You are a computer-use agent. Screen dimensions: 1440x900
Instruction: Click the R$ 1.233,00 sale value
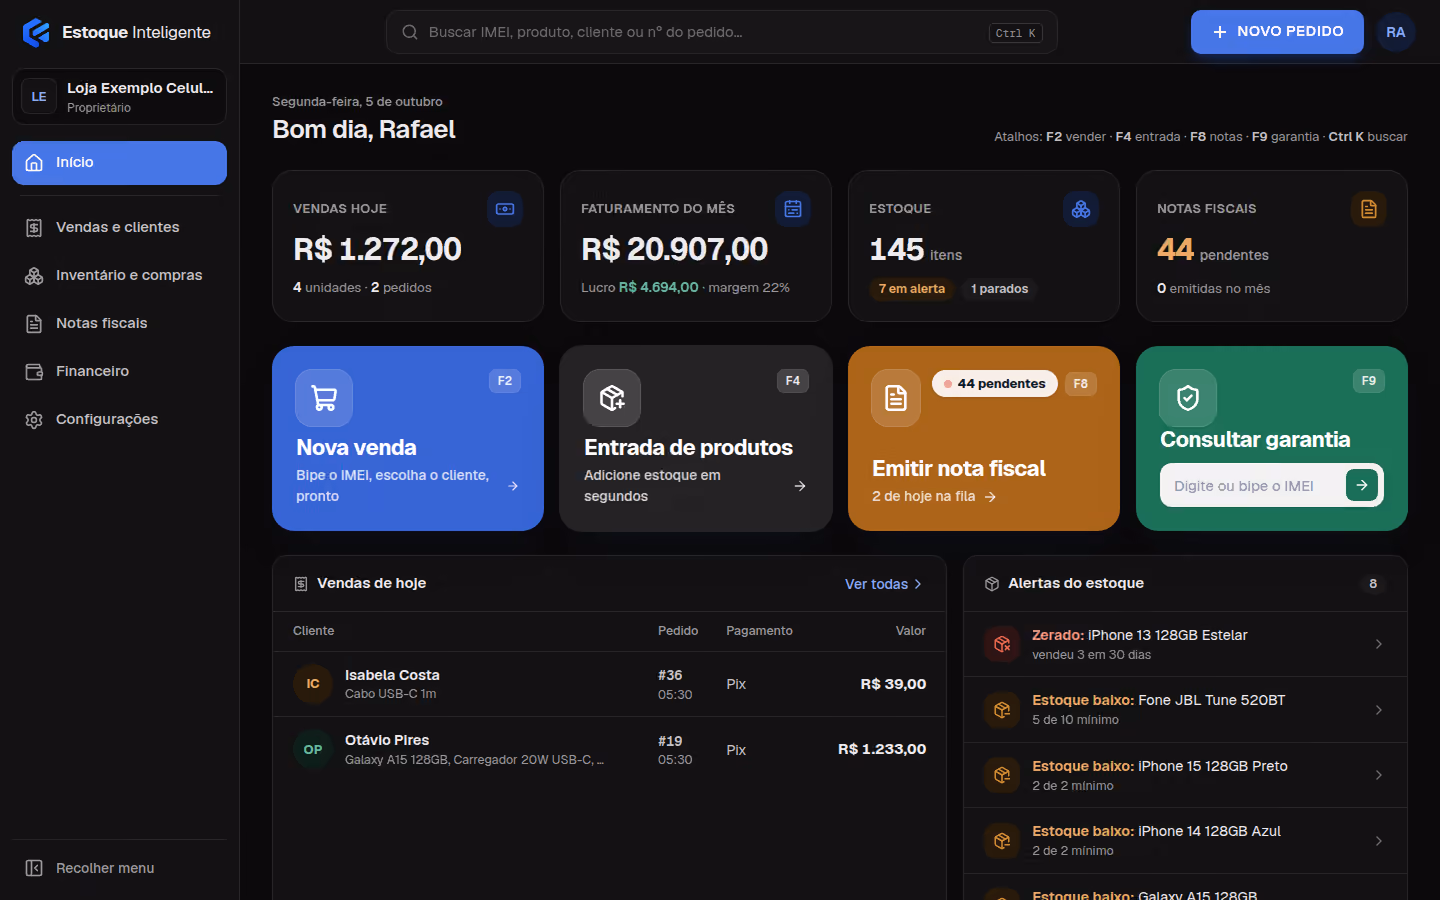(x=882, y=749)
